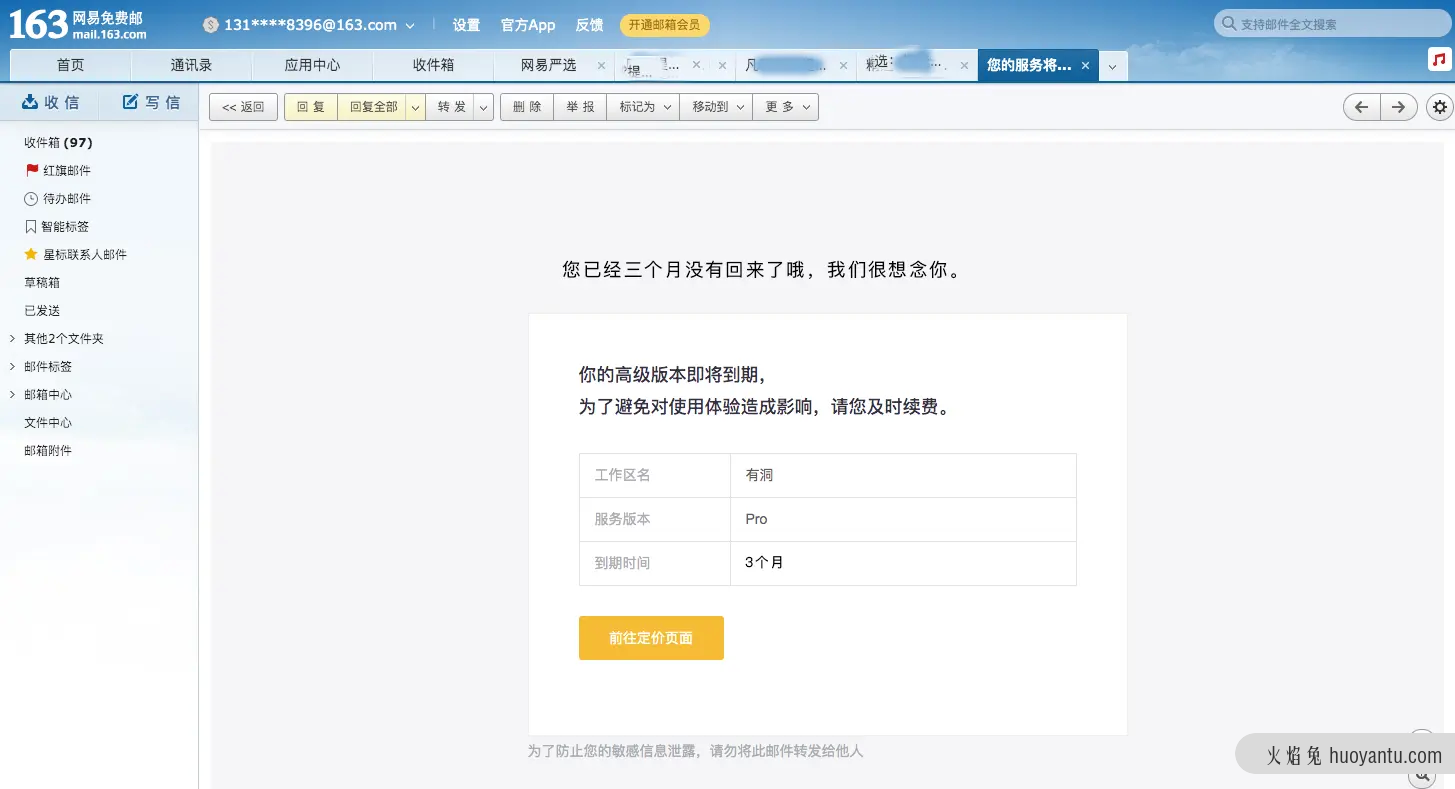
Task: Expand 邮件标签 chevron
Action: (x=12, y=367)
